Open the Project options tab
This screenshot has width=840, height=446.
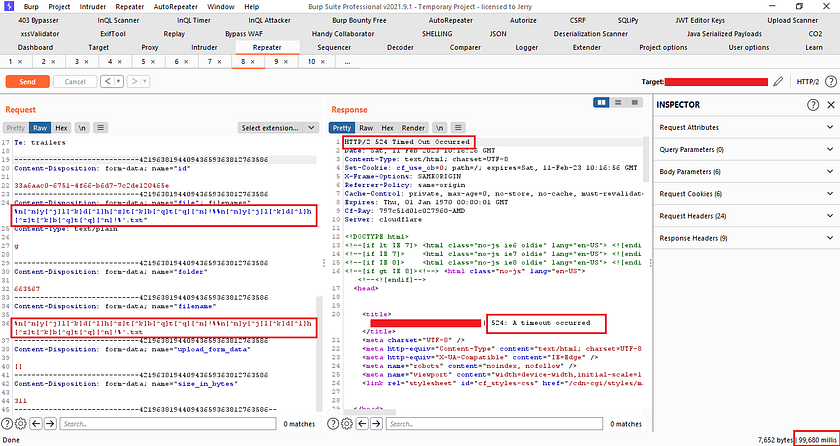tap(663, 47)
